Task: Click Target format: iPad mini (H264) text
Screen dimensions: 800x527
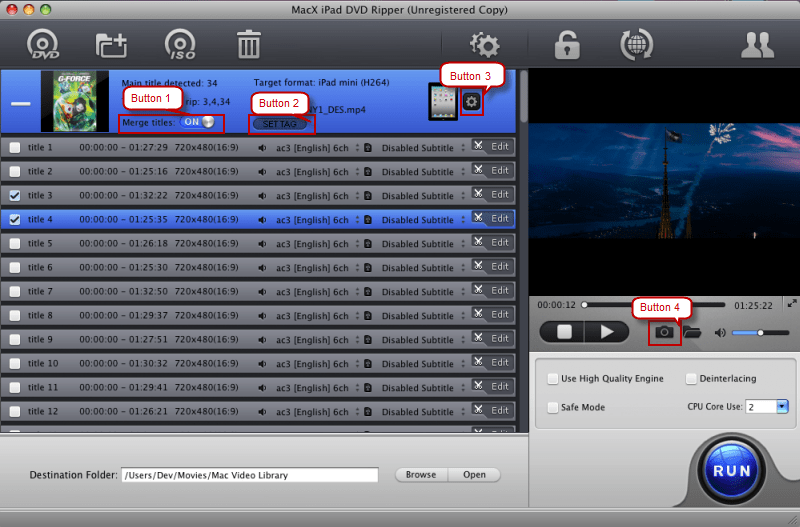Action: click(321, 82)
